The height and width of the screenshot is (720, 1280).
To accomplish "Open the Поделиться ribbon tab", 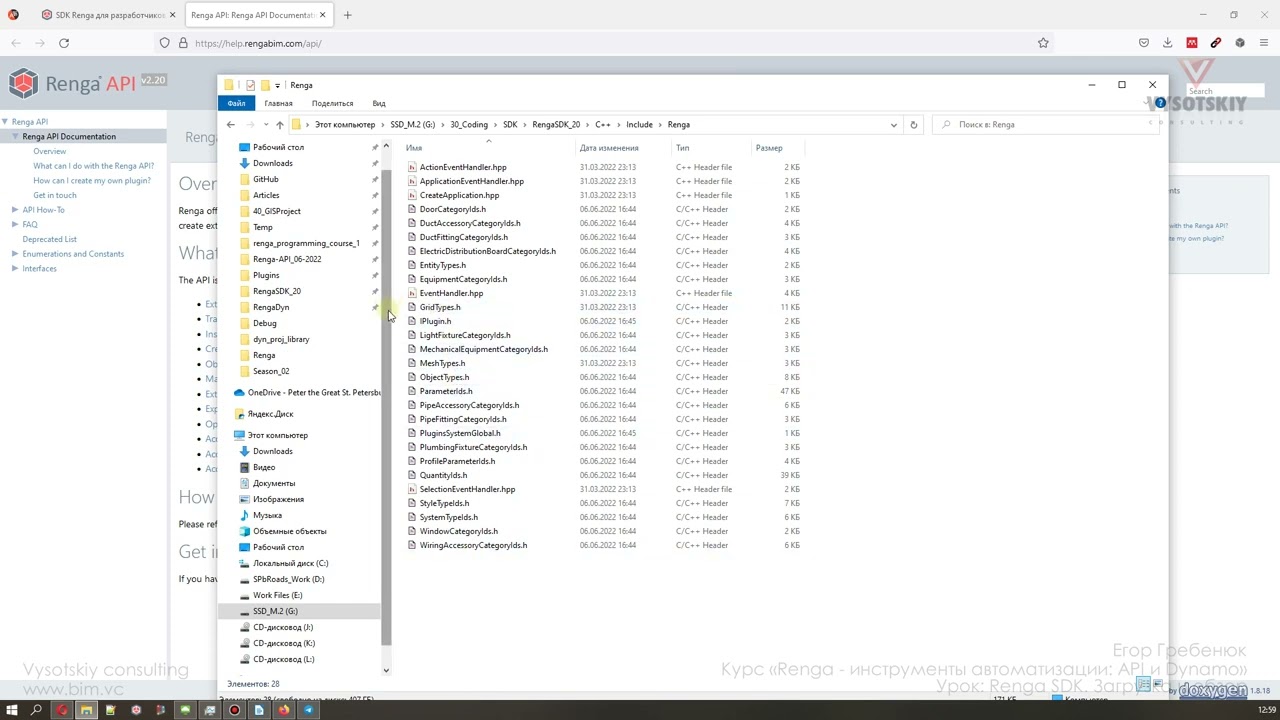I will click(x=332, y=103).
